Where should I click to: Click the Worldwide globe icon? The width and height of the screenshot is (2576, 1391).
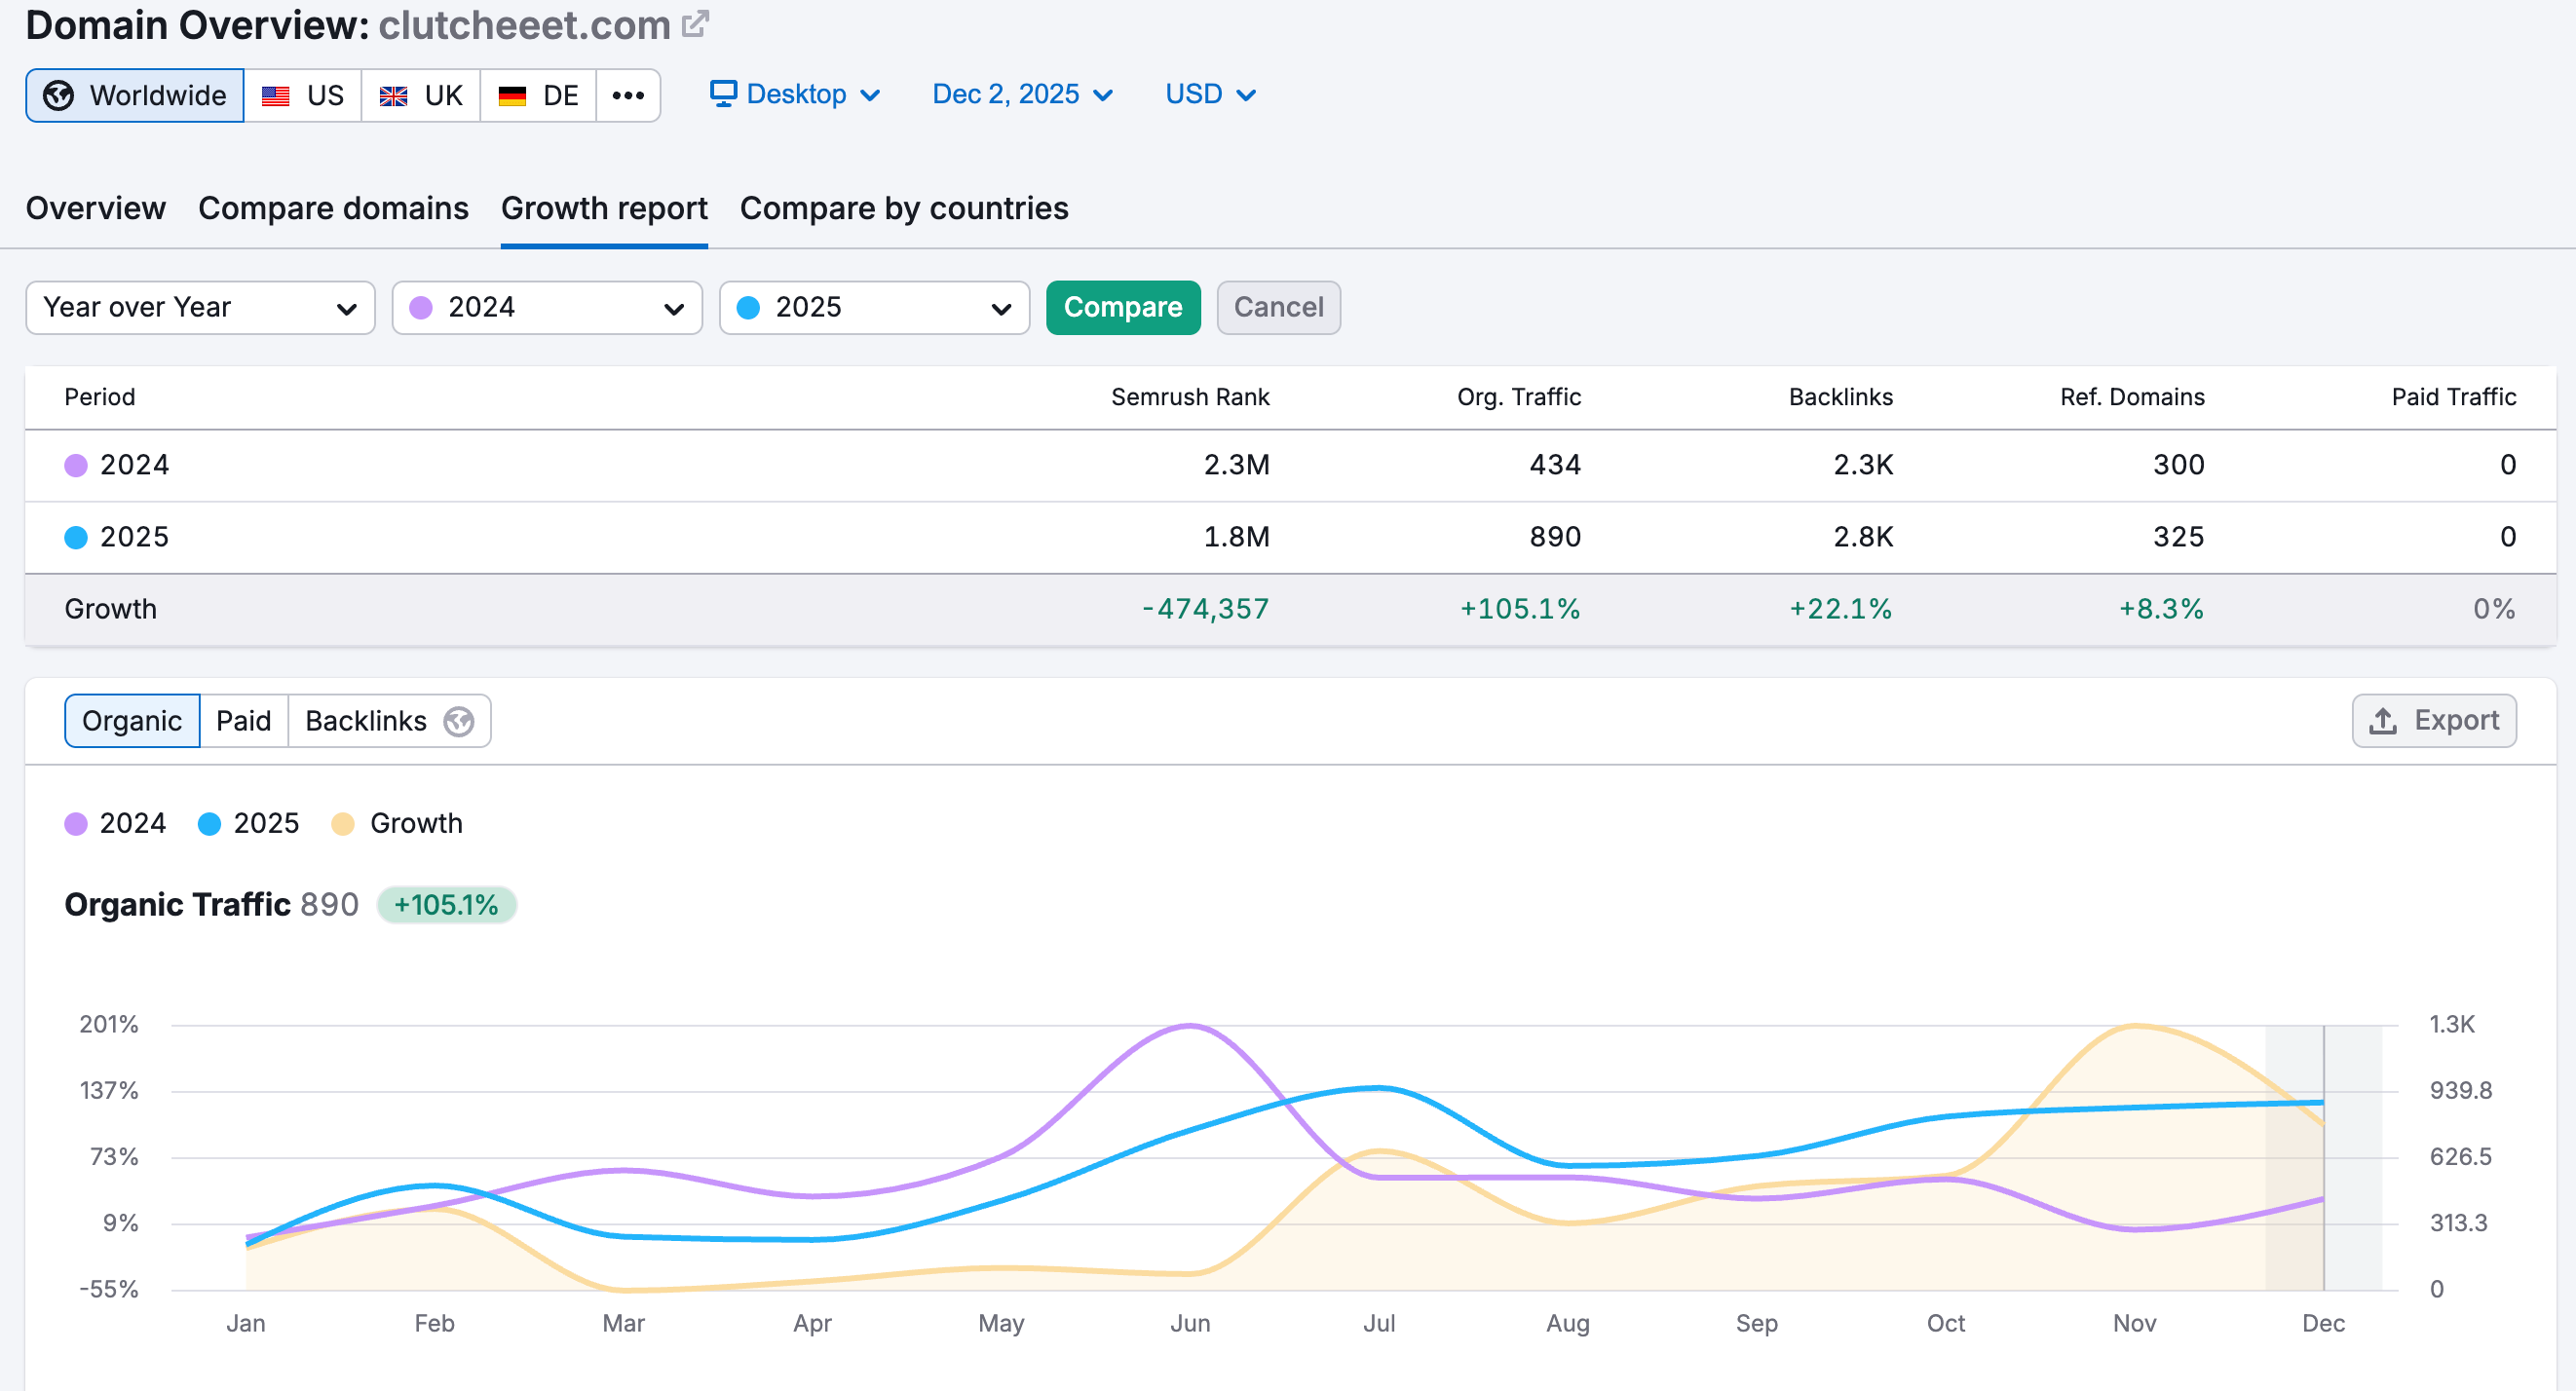58,95
